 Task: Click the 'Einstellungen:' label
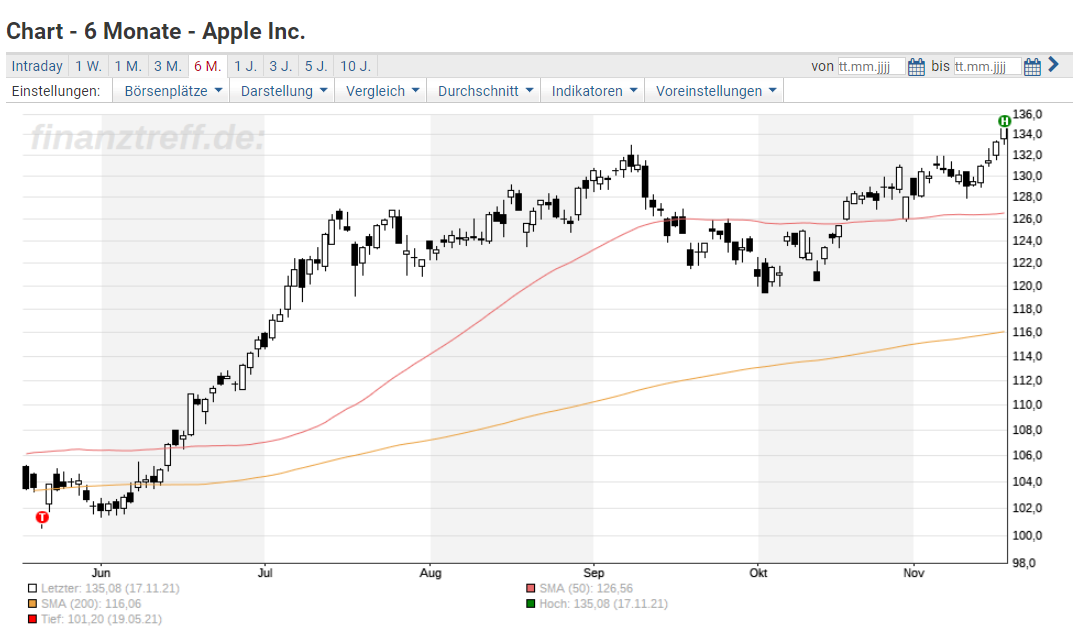[56, 91]
